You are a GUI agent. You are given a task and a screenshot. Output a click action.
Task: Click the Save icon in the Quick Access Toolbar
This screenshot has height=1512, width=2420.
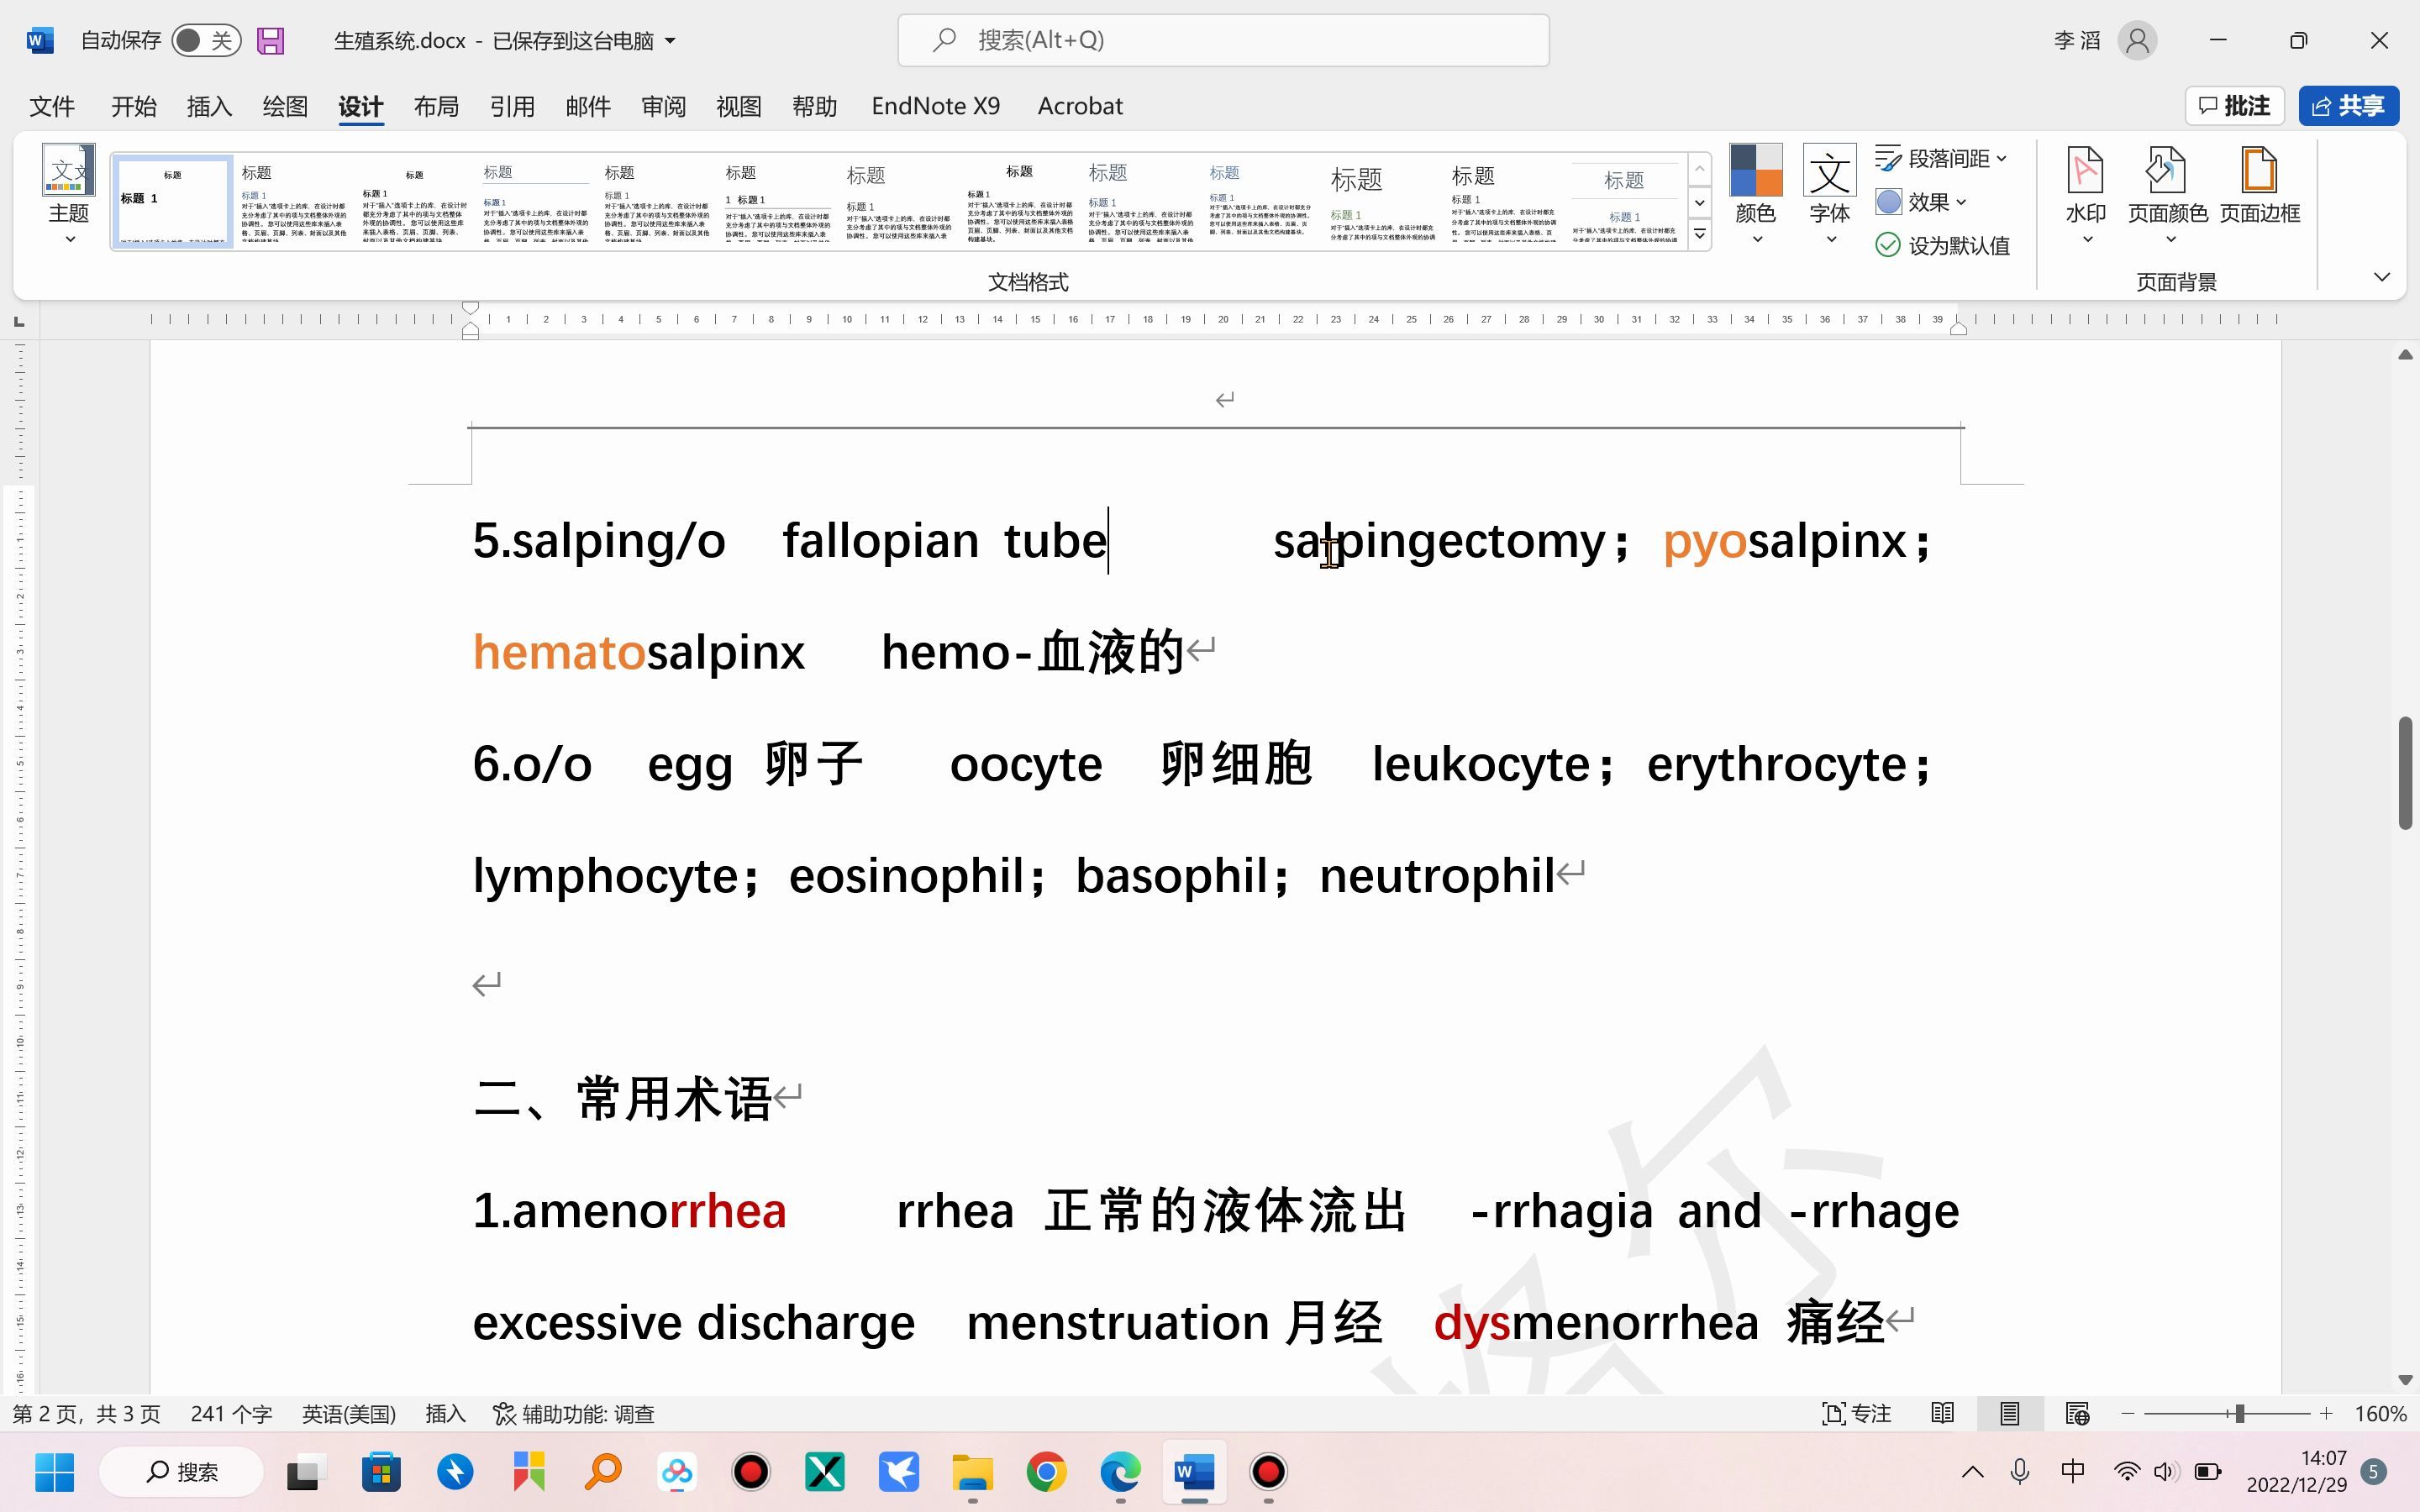(270, 39)
